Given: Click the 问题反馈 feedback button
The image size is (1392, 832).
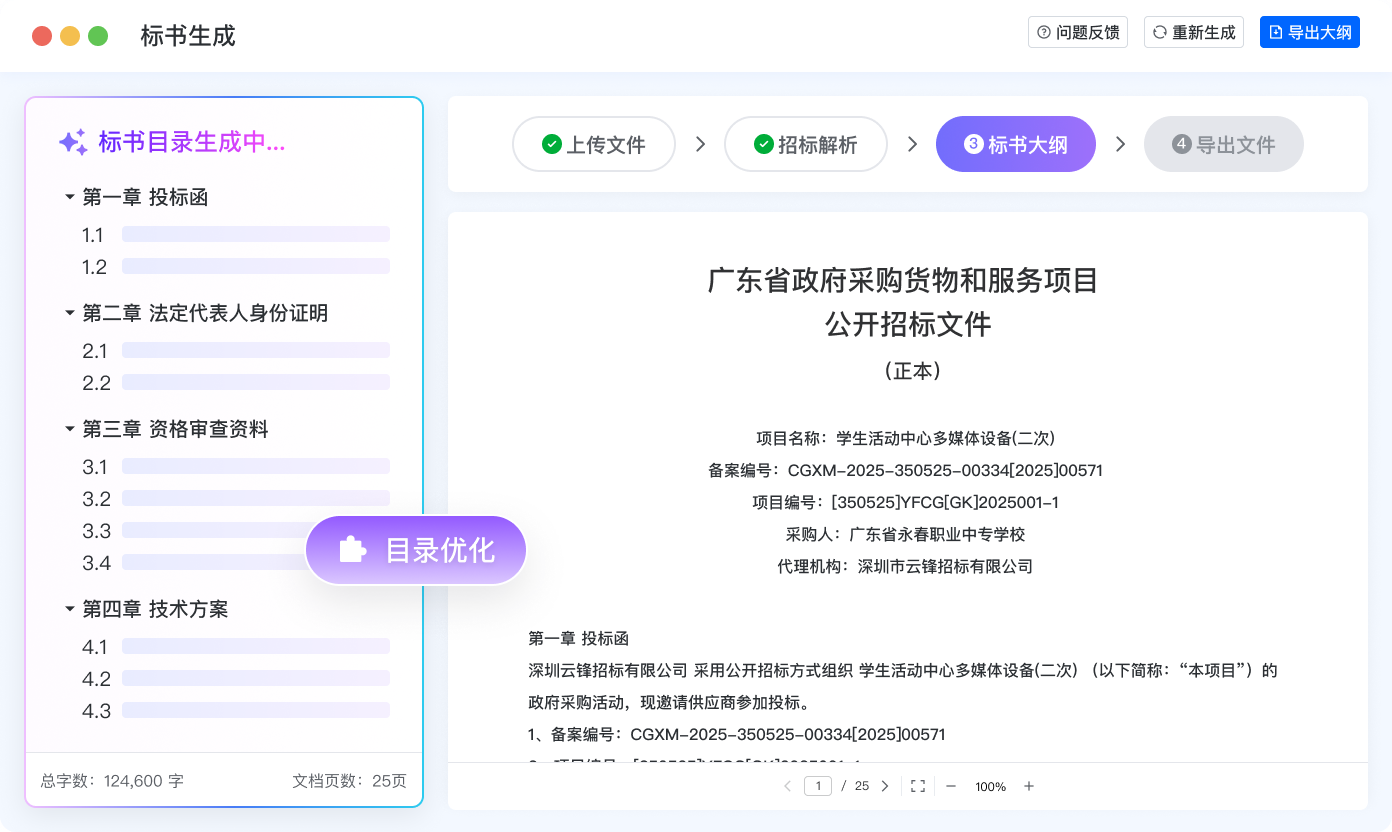Looking at the screenshot, I should point(1078,32).
